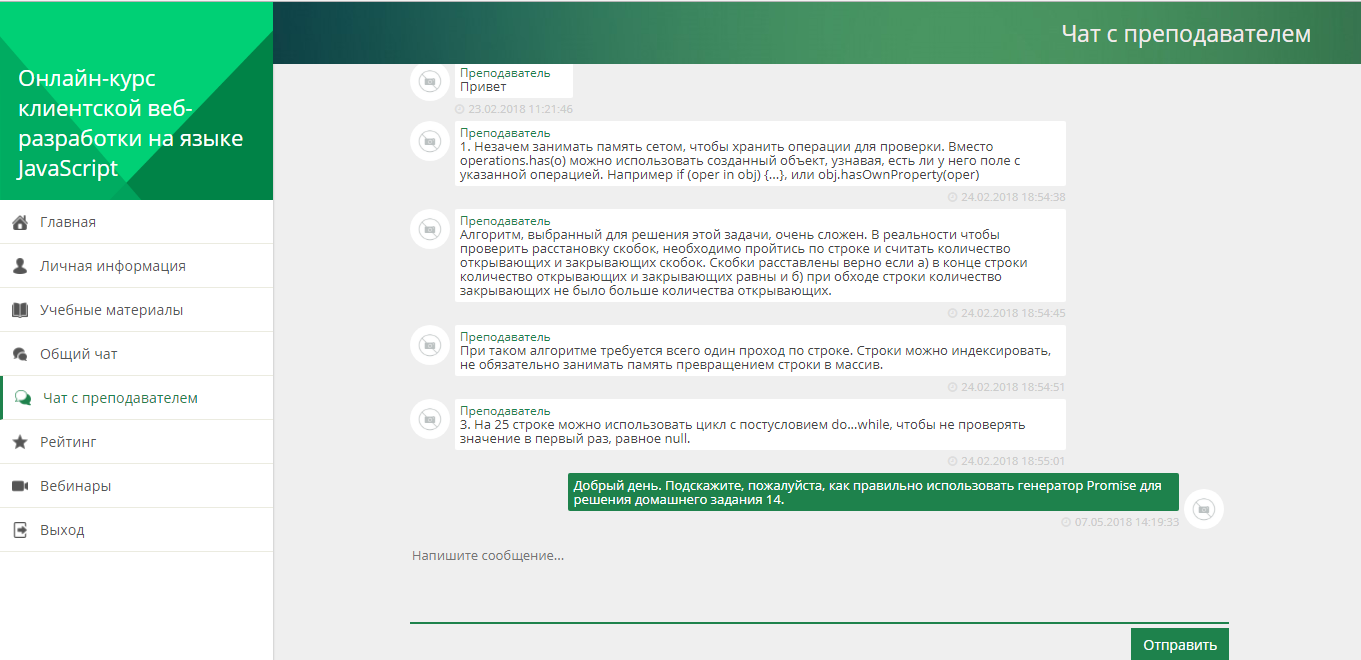Click the course title in the sidebar header
The image size is (1361, 660).
tap(130, 123)
